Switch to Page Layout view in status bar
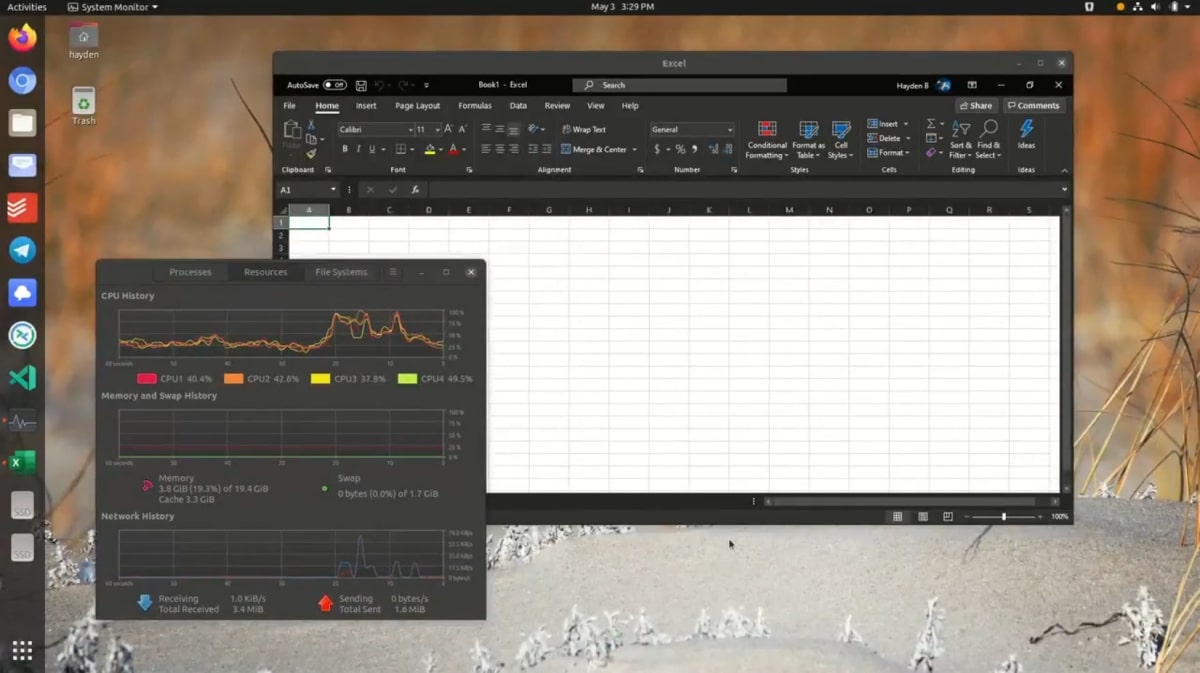1200x673 pixels. pyautogui.click(x=922, y=517)
